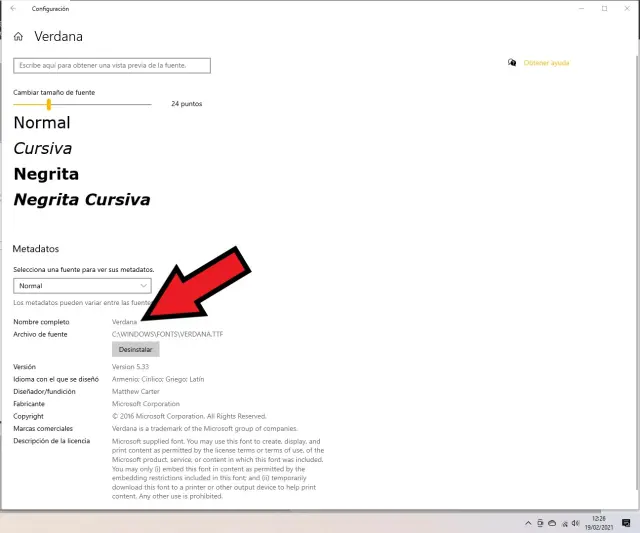This screenshot has height=533, width=640.
Task: Open the OneDrive cloud tray icon
Action: [552, 523]
